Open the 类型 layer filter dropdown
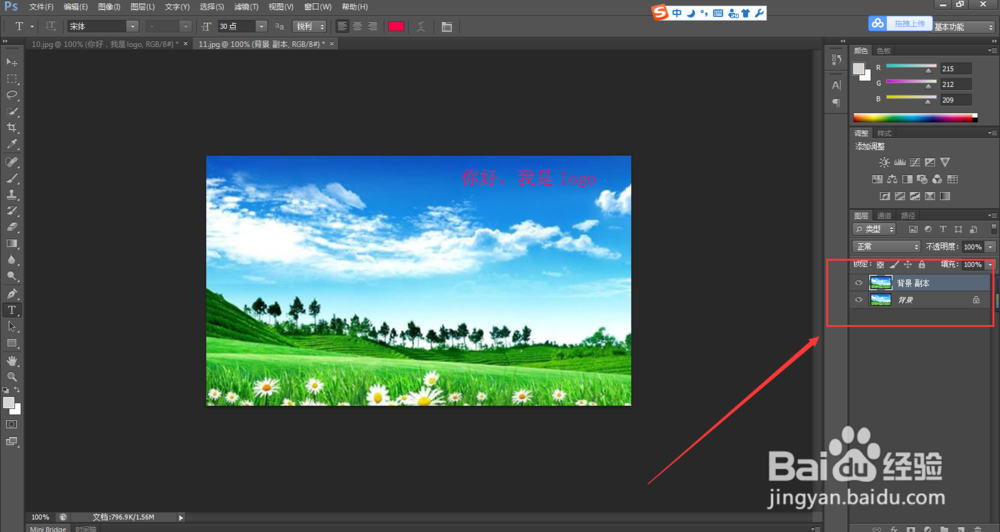 click(874, 229)
